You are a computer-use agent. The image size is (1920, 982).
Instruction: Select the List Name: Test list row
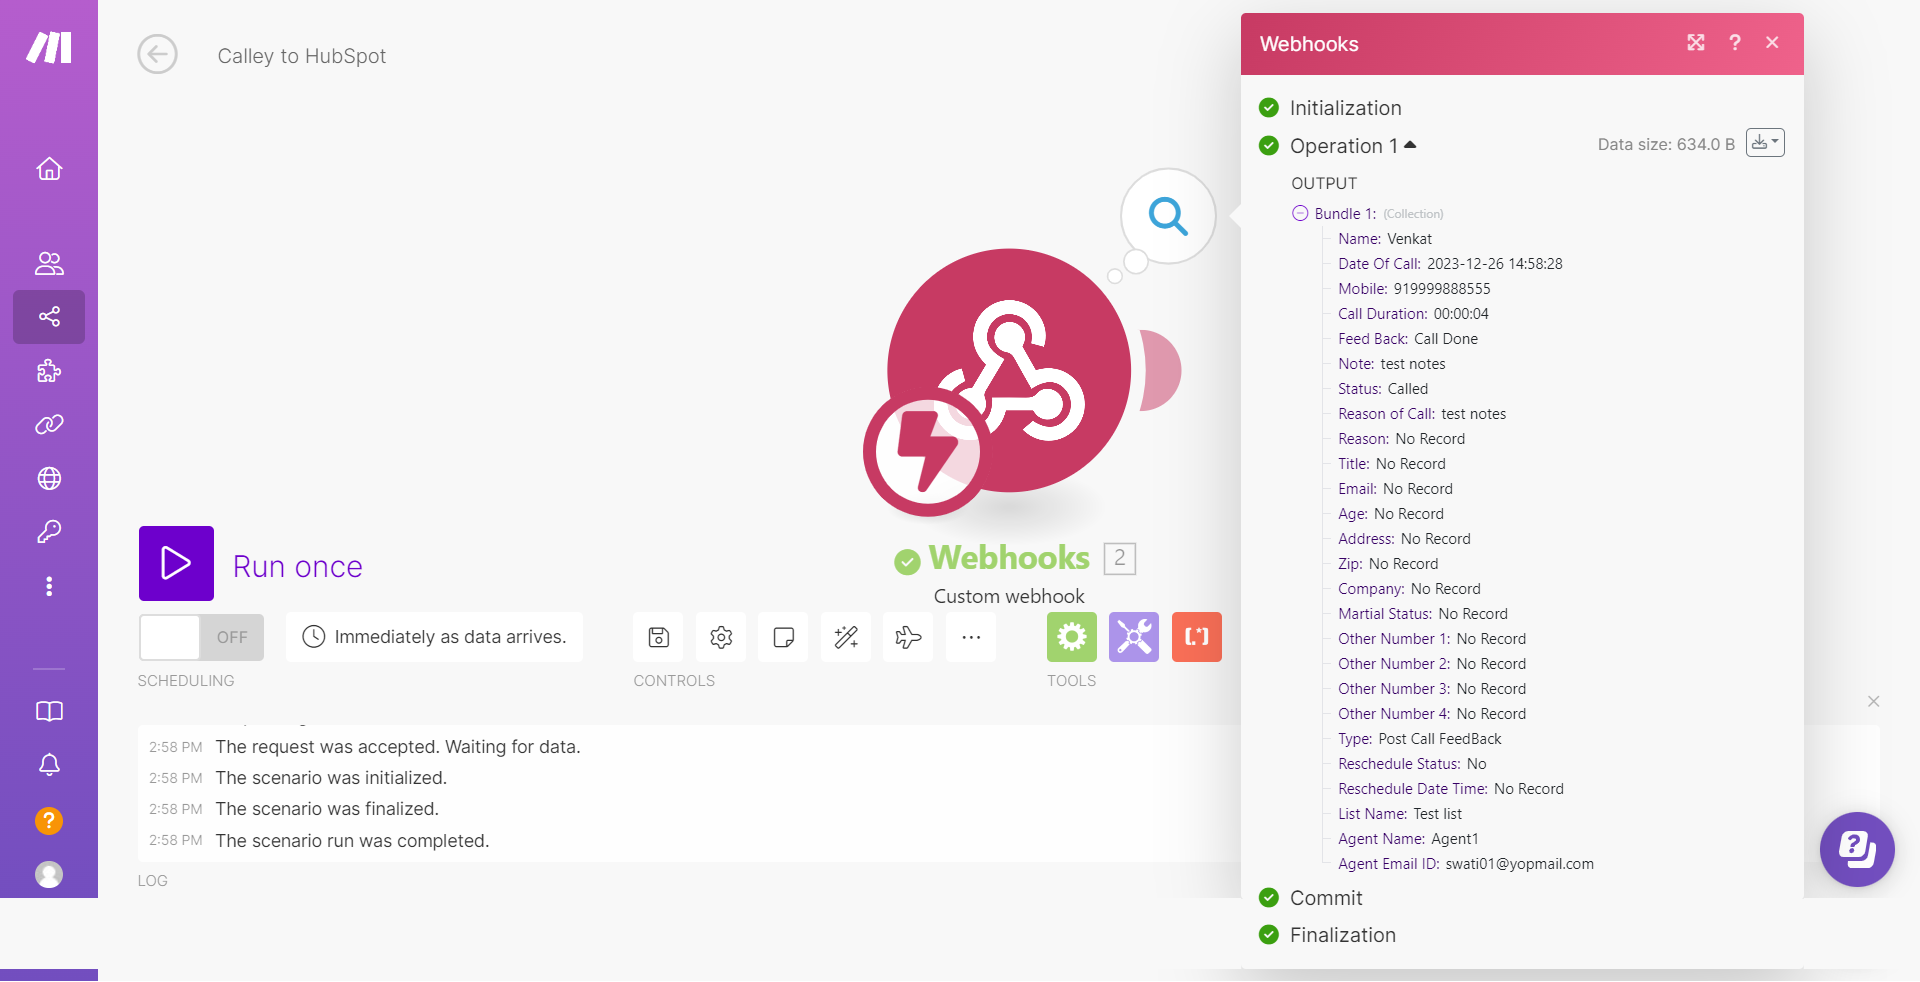pos(1400,813)
